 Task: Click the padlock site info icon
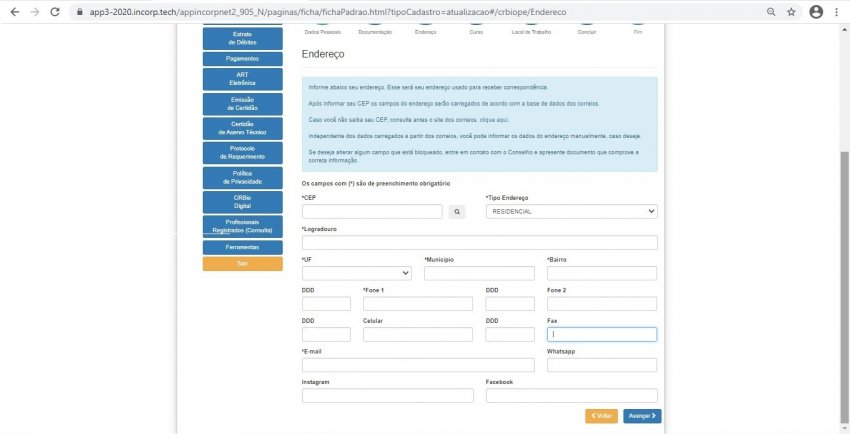click(x=80, y=12)
